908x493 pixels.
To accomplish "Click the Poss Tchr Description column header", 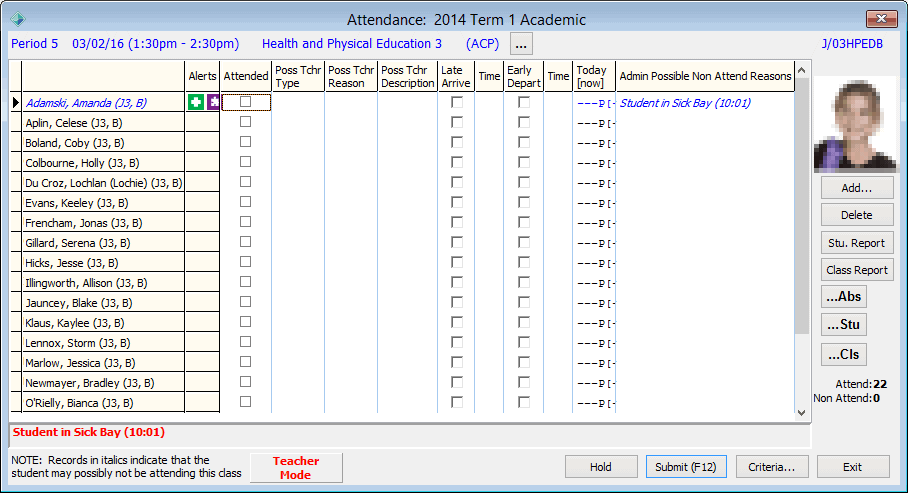I will (x=408, y=76).
